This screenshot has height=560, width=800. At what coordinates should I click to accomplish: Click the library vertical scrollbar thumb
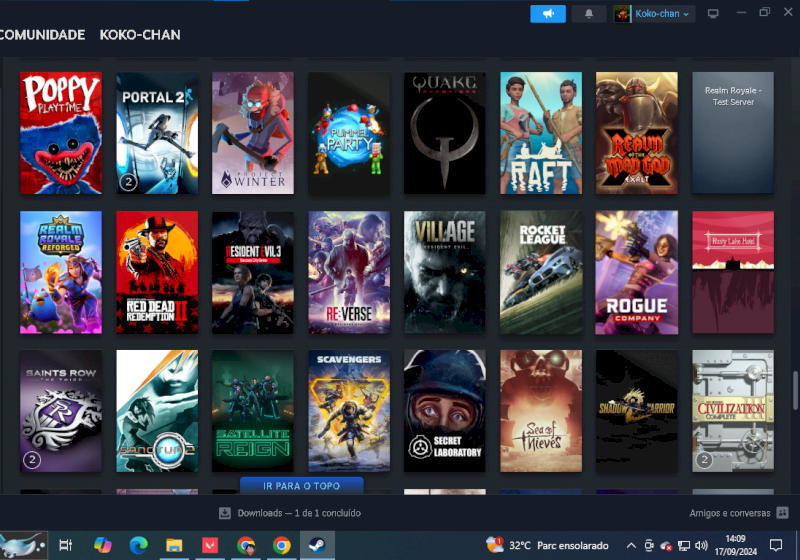(x=795, y=390)
